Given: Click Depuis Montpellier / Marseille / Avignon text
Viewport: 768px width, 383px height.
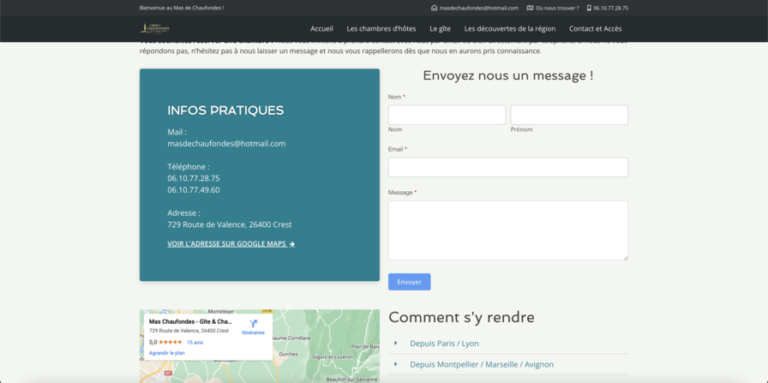Looking at the screenshot, I should pos(482,364).
